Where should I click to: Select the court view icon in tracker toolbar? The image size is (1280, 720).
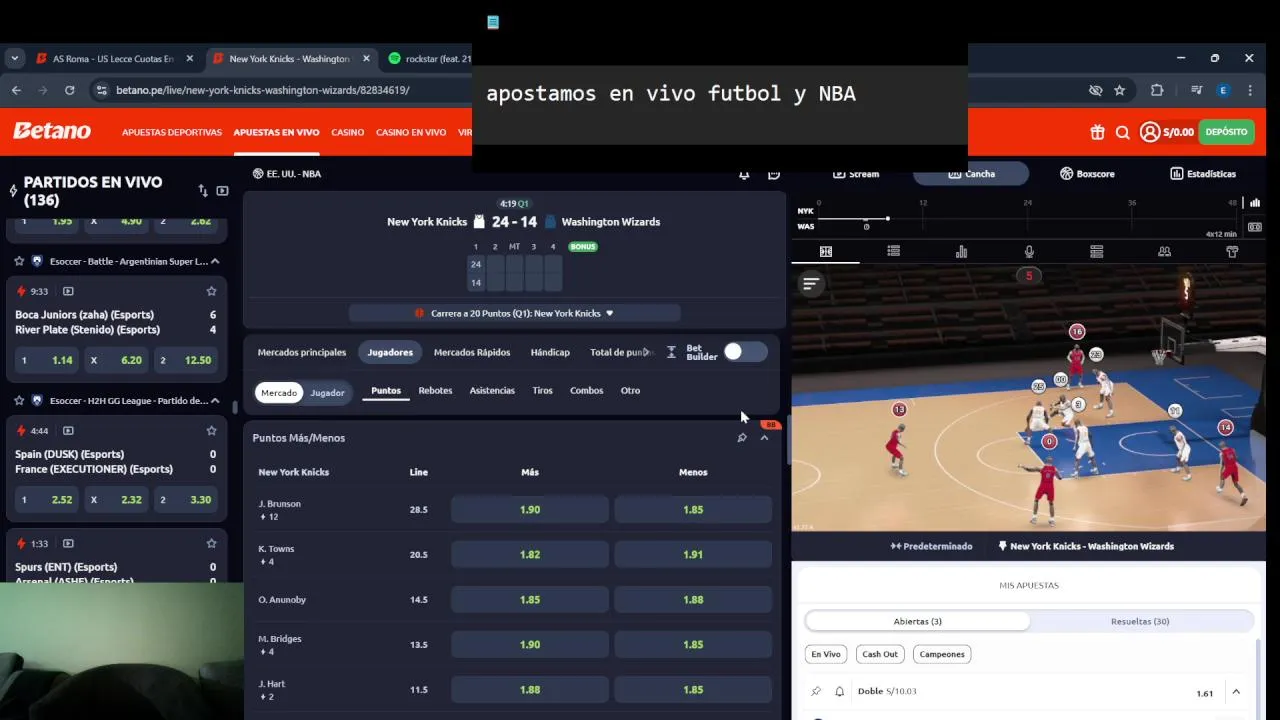(826, 252)
